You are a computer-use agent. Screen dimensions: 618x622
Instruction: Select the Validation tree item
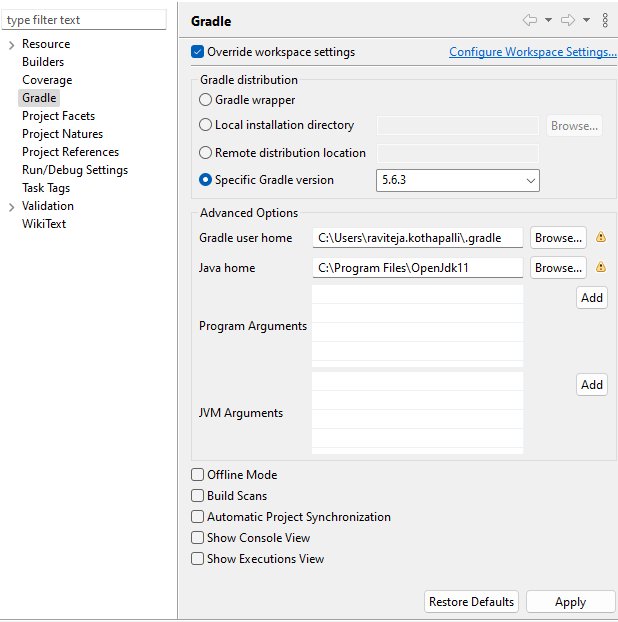(x=48, y=205)
